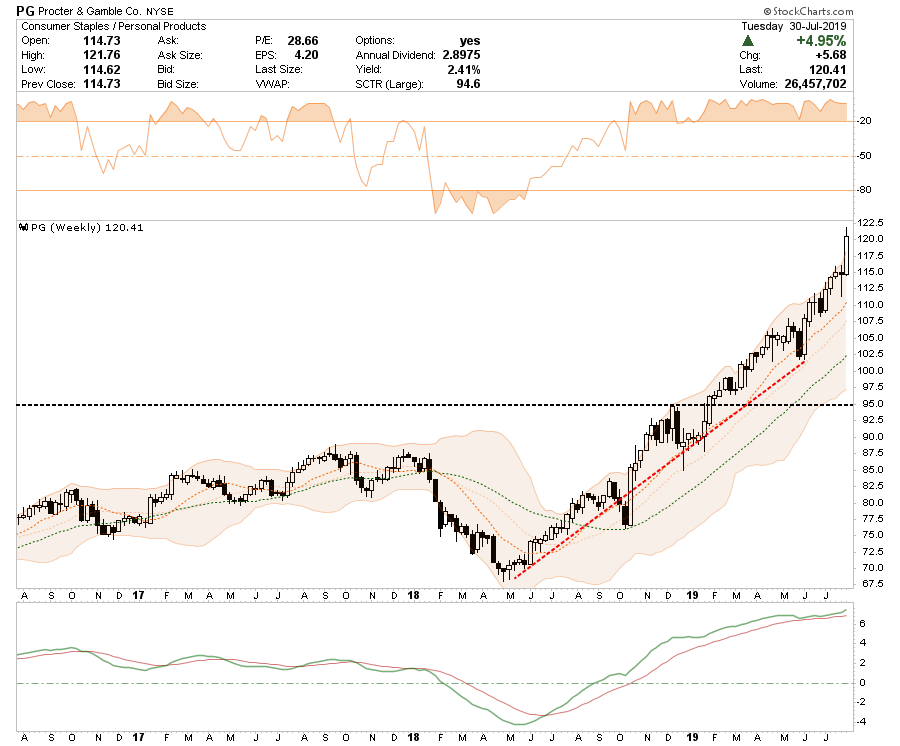900x746 pixels.
Task: Click the Ask Size label
Action: pos(180,55)
